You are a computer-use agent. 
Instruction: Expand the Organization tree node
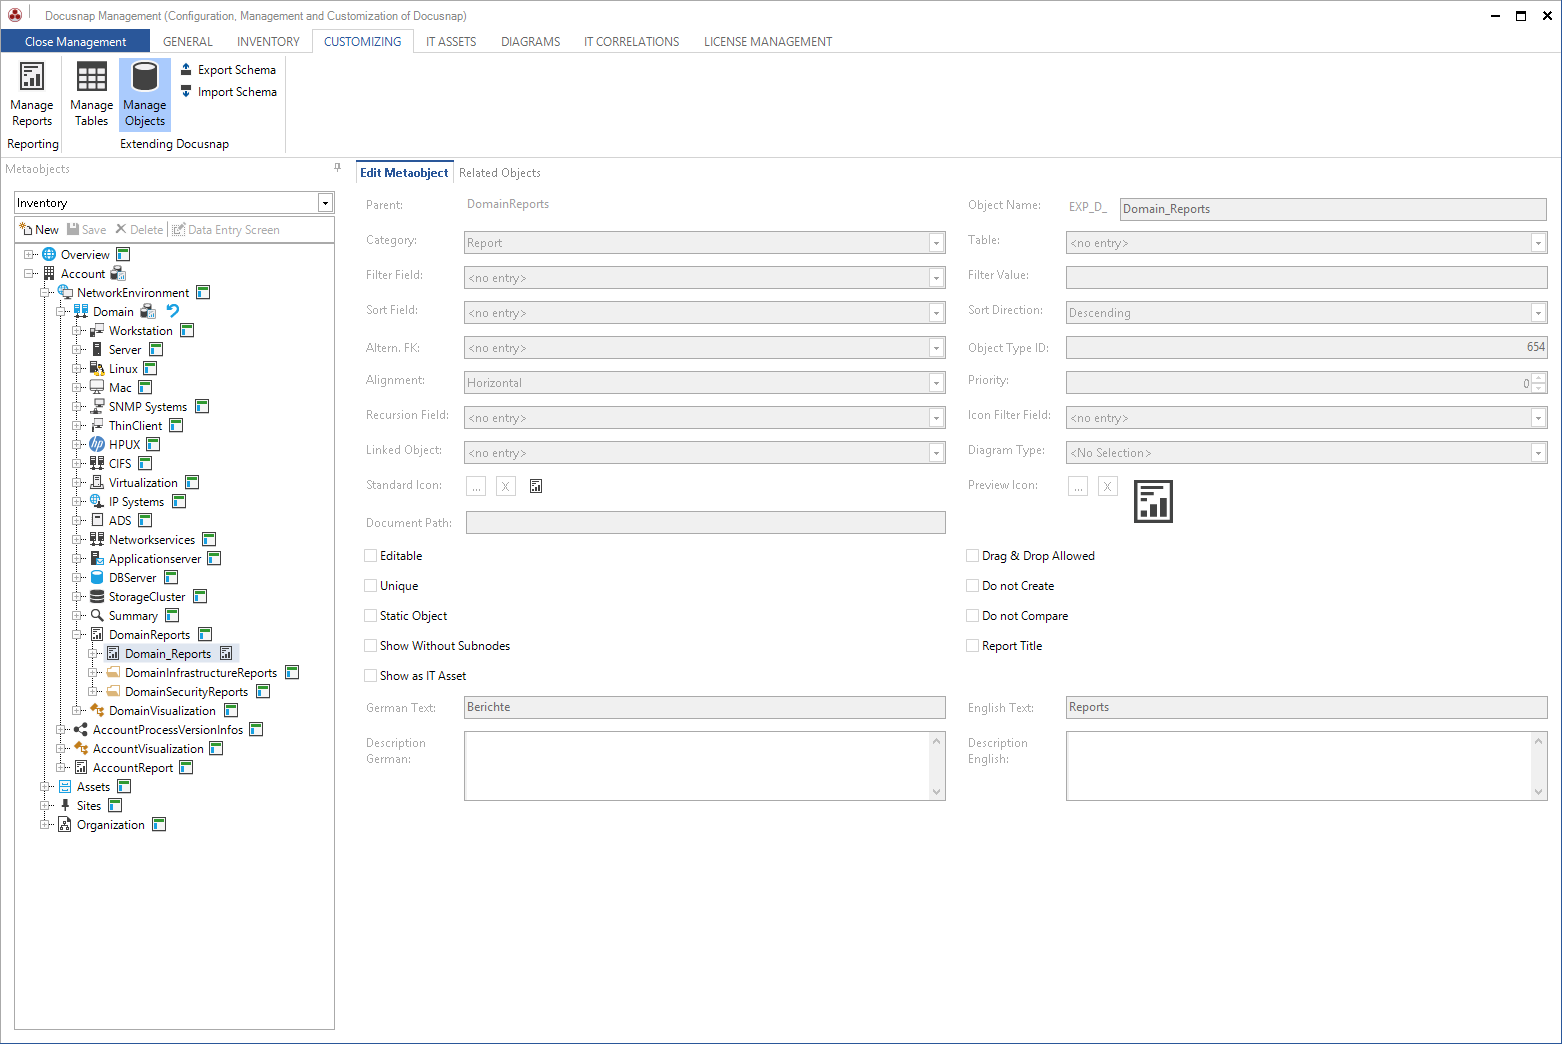45,824
